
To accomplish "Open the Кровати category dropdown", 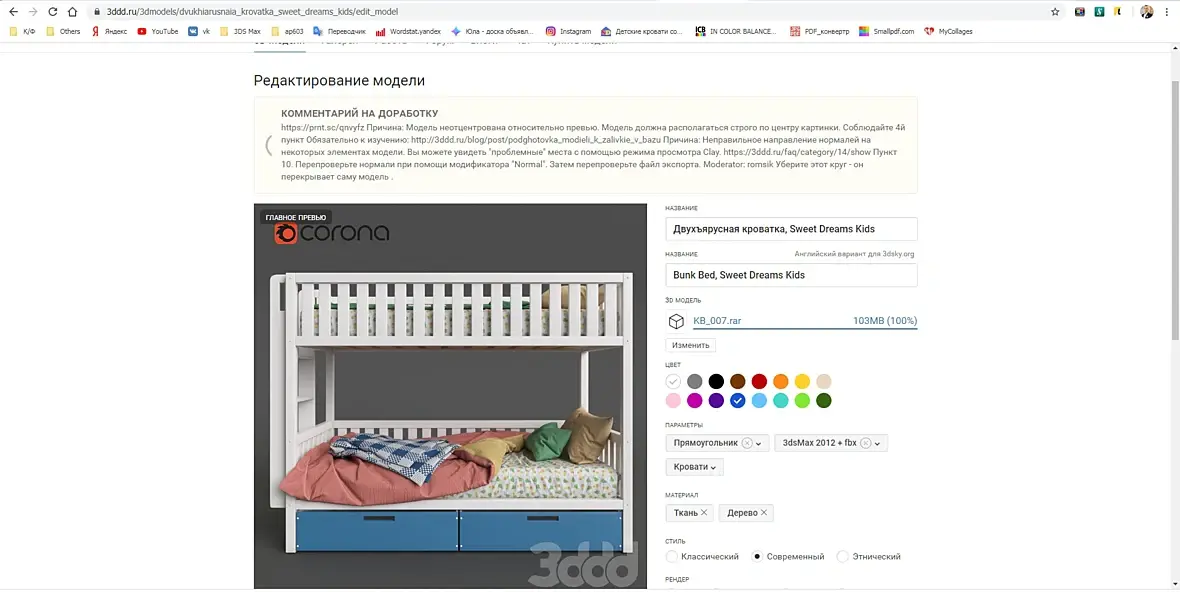I will (x=694, y=467).
